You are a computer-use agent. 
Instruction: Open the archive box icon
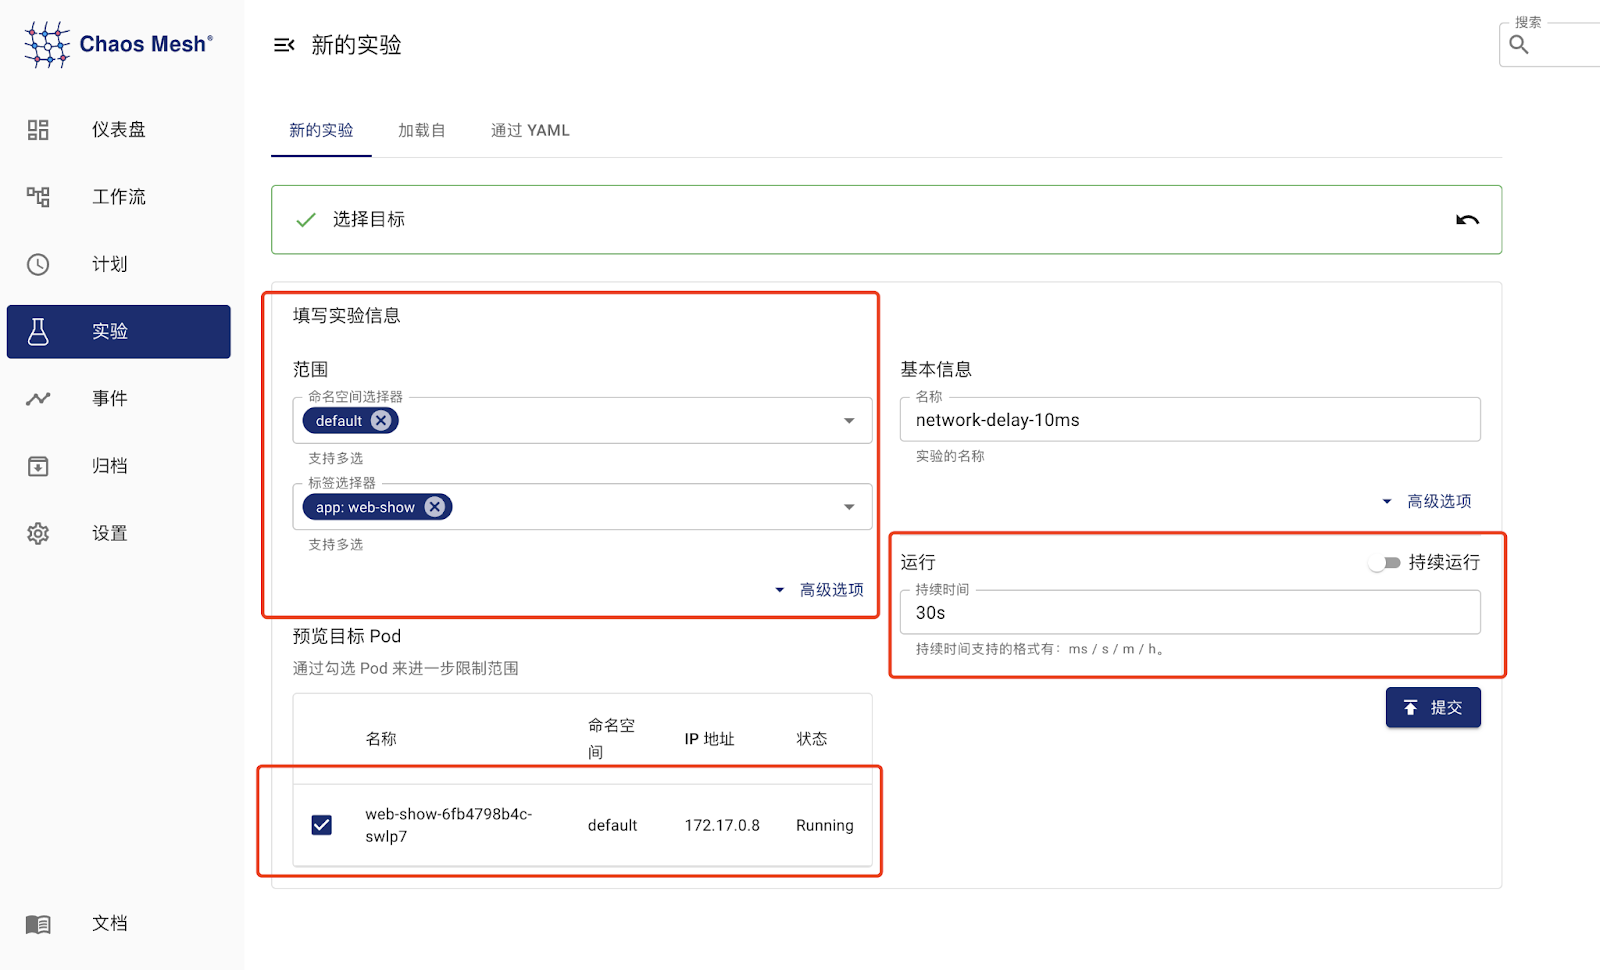tap(38, 466)
